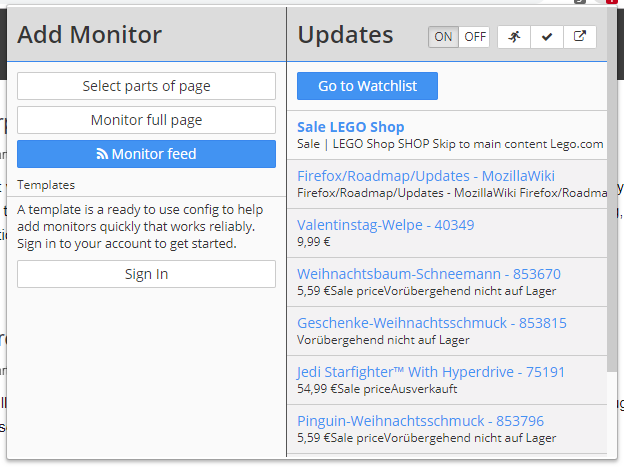Viewport: 624px width, 468px height.
Task: Open Firefox/Roadmap/Updates - MozillaWiki link
Action: tap(426, 176)
